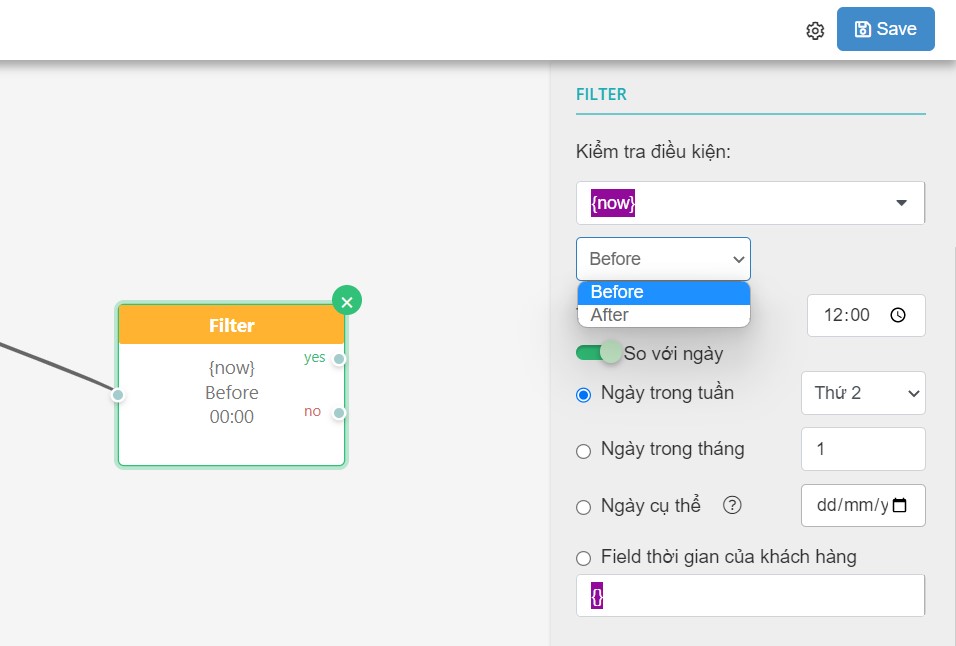Viewport: 956px width, 646px height.
Task: Toggle the 'So với ngày' switch
Action: click(x=597, y=352)
